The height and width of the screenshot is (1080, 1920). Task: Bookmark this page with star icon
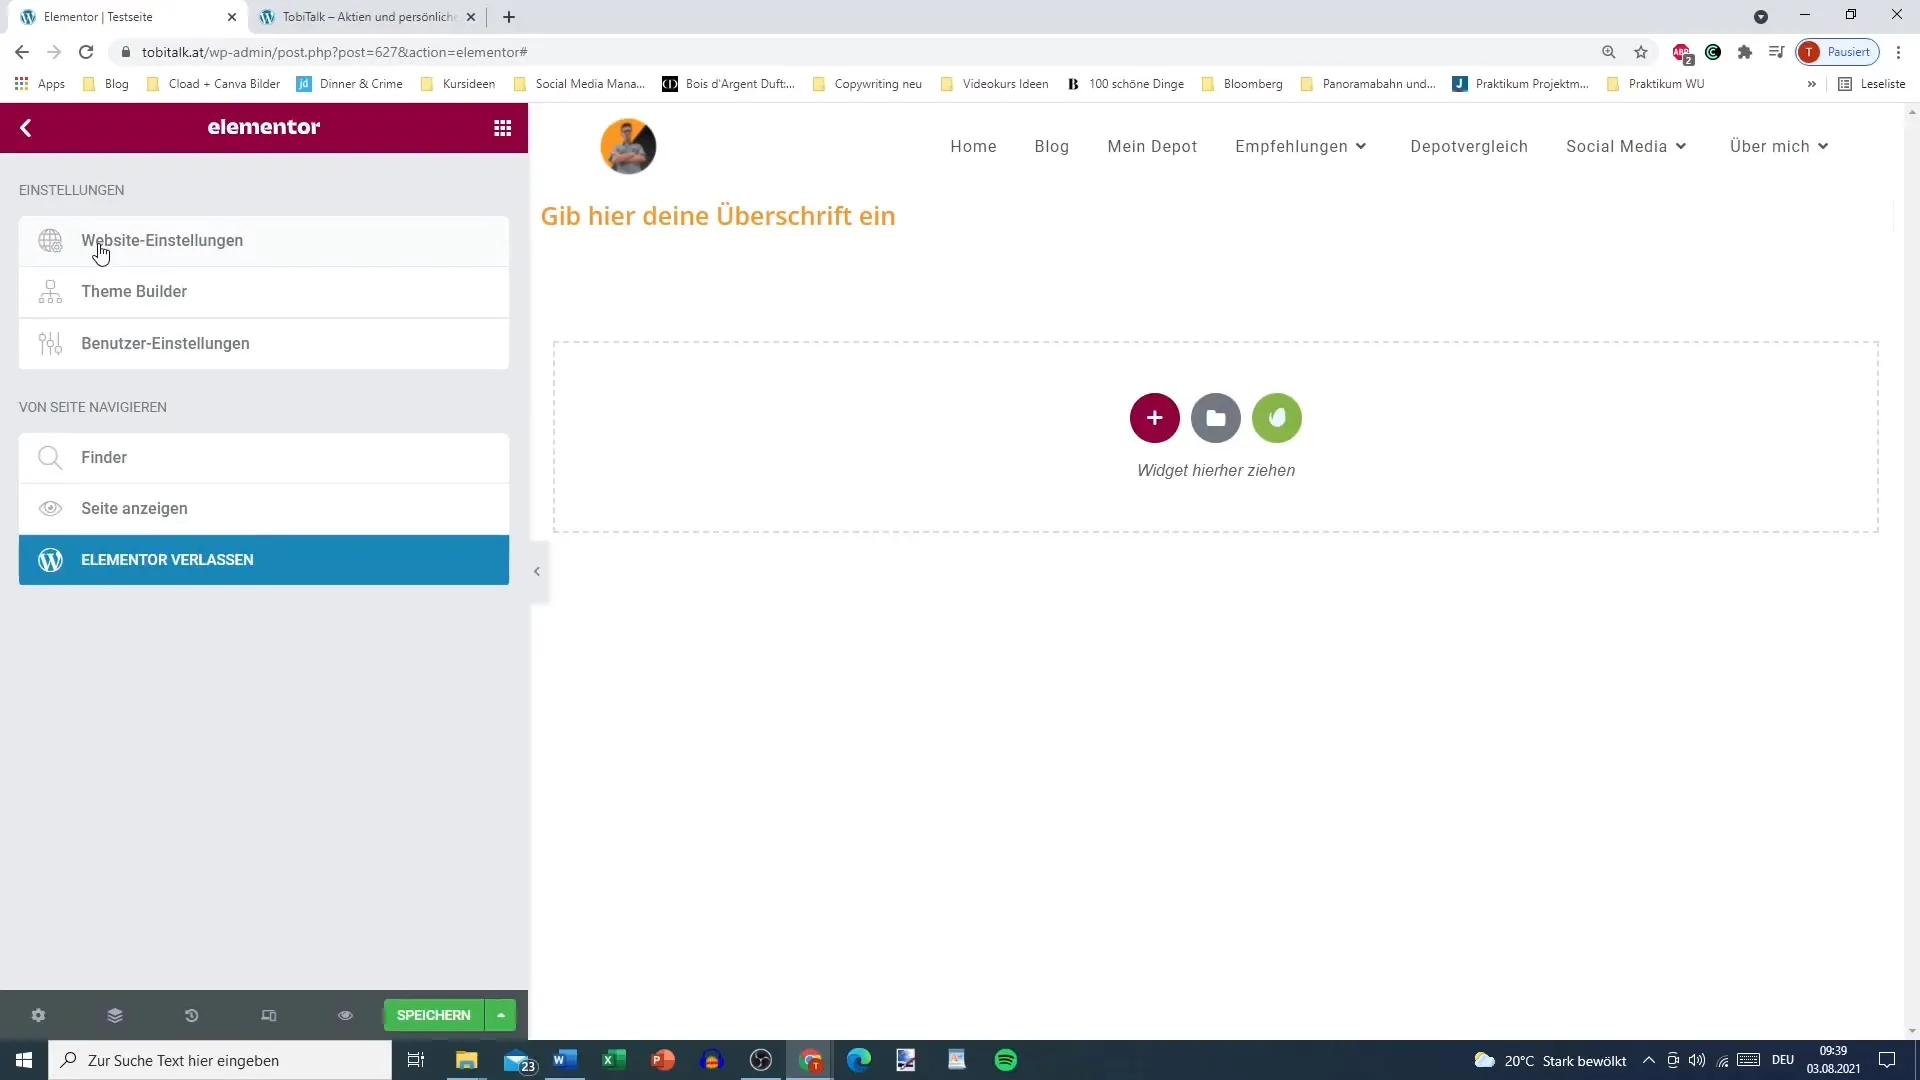click(1641, 52)
